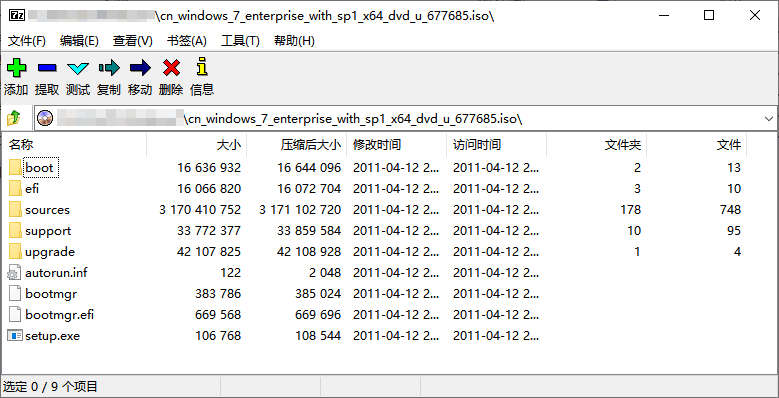Image resolution: width=779 pixels, height=398 pixels.
Task: Sort by the 压缩后大小 column header
Action: pos(311,145)
